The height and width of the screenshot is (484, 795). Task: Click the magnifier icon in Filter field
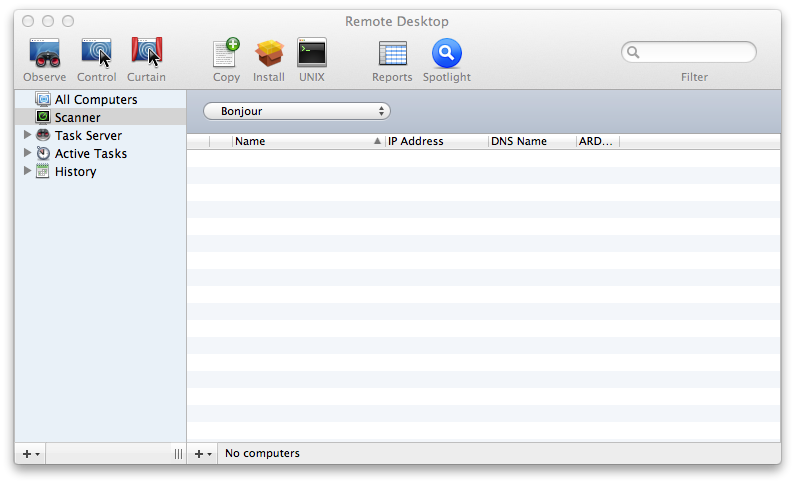click(x=633, y=52)
